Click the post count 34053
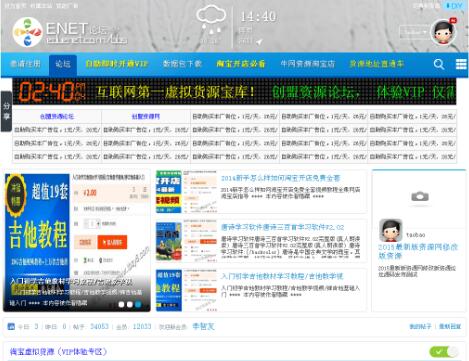Screen dimensions: 469x361 coord(99,326)
